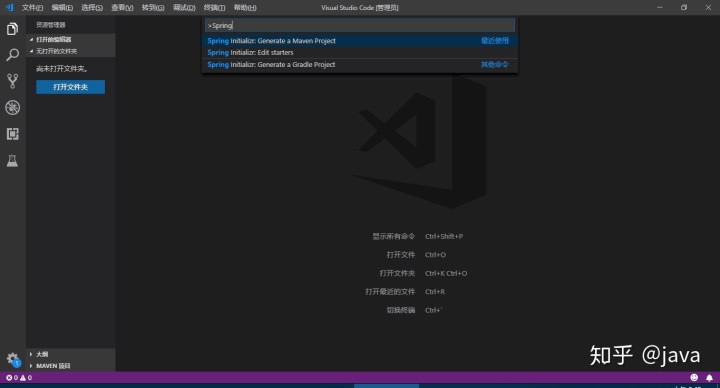This screenshot has height=388, width=720.
Task: Open notifications bell in status bar
Action: (709, 377)
